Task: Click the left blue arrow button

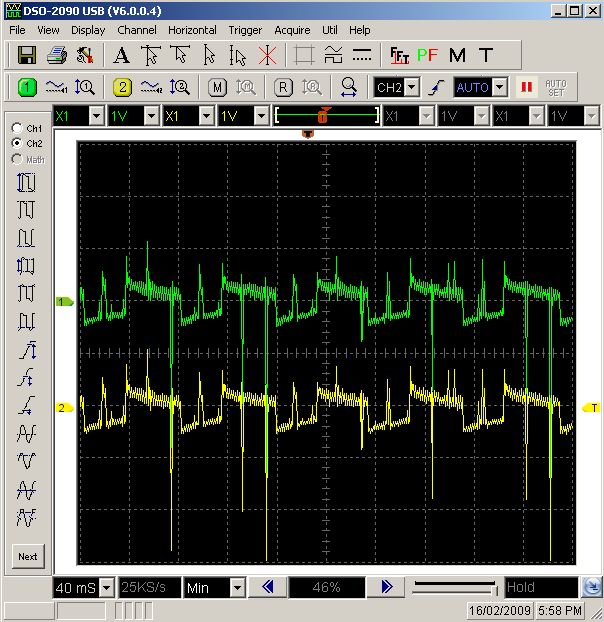Action: 268,587
